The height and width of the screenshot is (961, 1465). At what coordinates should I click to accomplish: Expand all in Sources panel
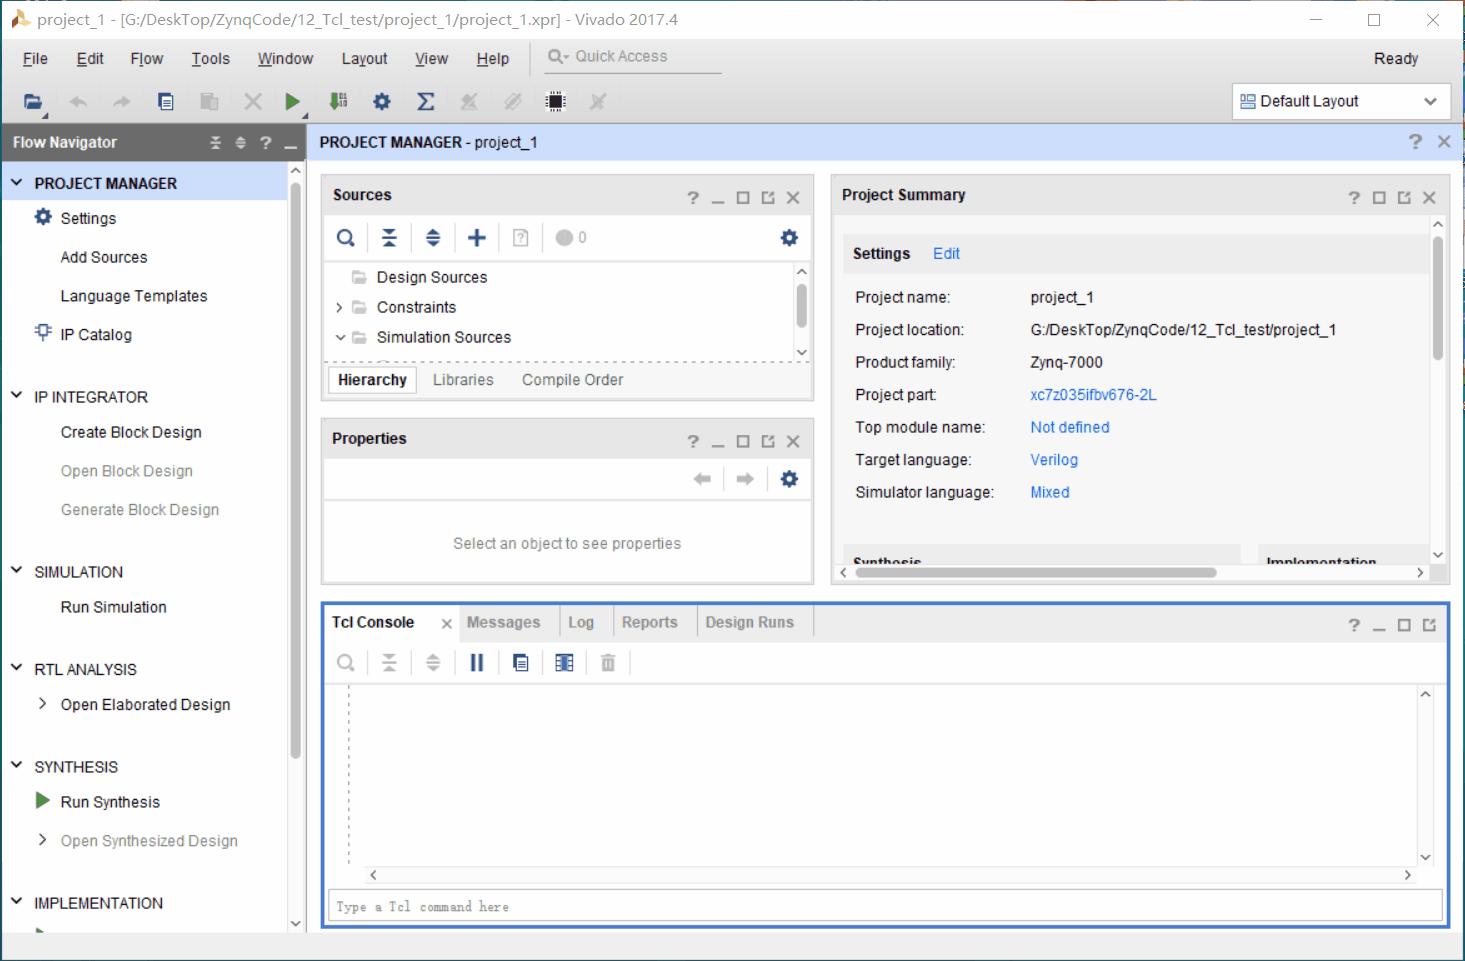pos(433,238)
